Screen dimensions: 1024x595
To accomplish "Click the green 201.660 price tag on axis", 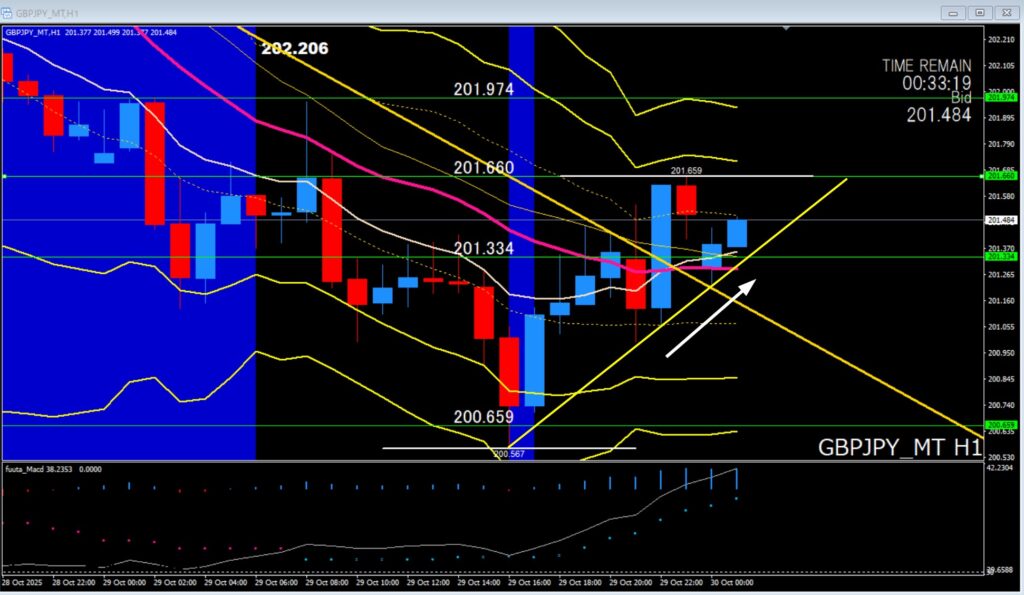I will (1001, 176).
